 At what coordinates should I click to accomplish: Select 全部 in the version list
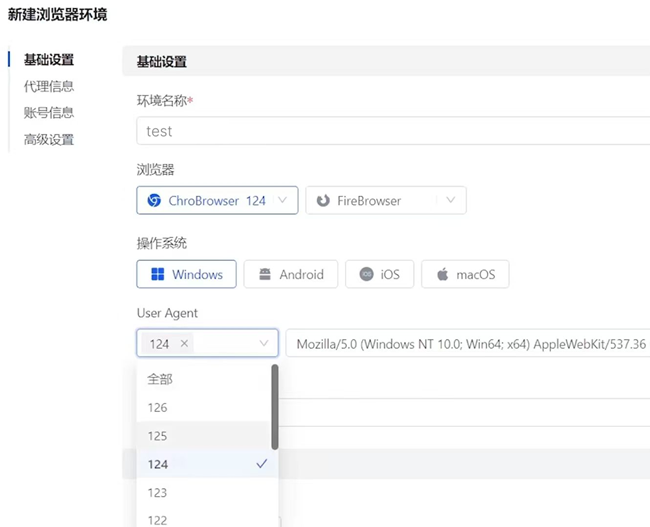204,379
